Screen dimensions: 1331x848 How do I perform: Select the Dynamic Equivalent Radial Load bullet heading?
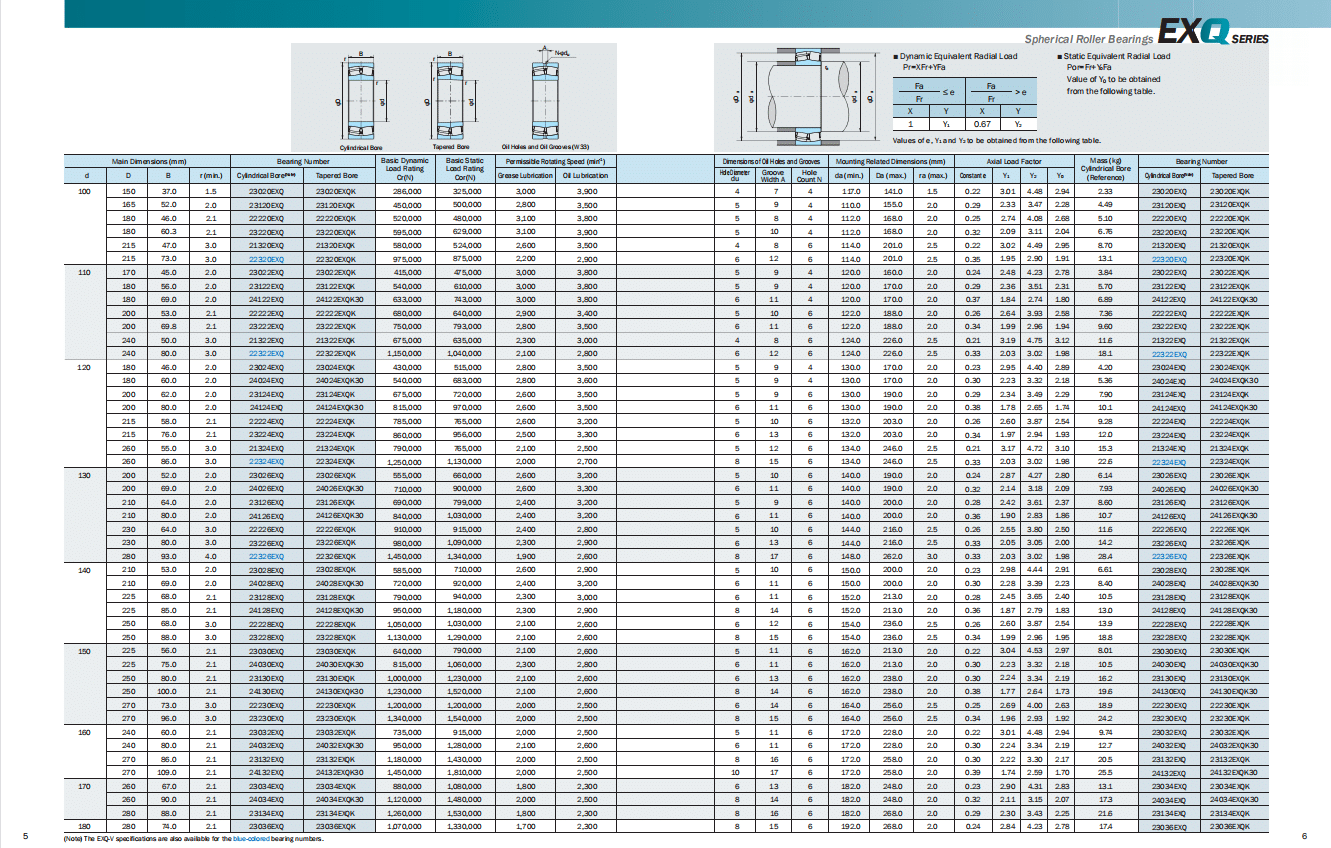click(x=954, y=56)
